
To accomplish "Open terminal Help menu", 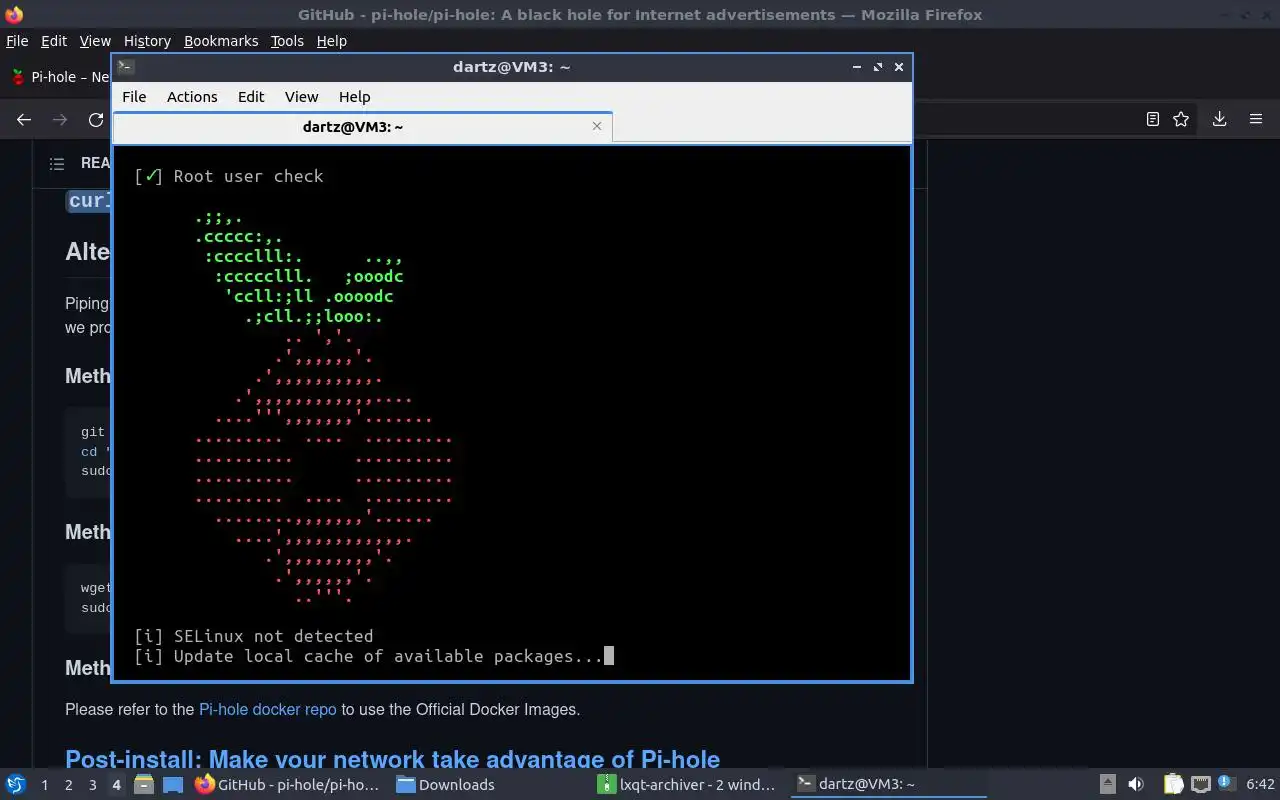I will pyautogui.click(x=355, y=97).
